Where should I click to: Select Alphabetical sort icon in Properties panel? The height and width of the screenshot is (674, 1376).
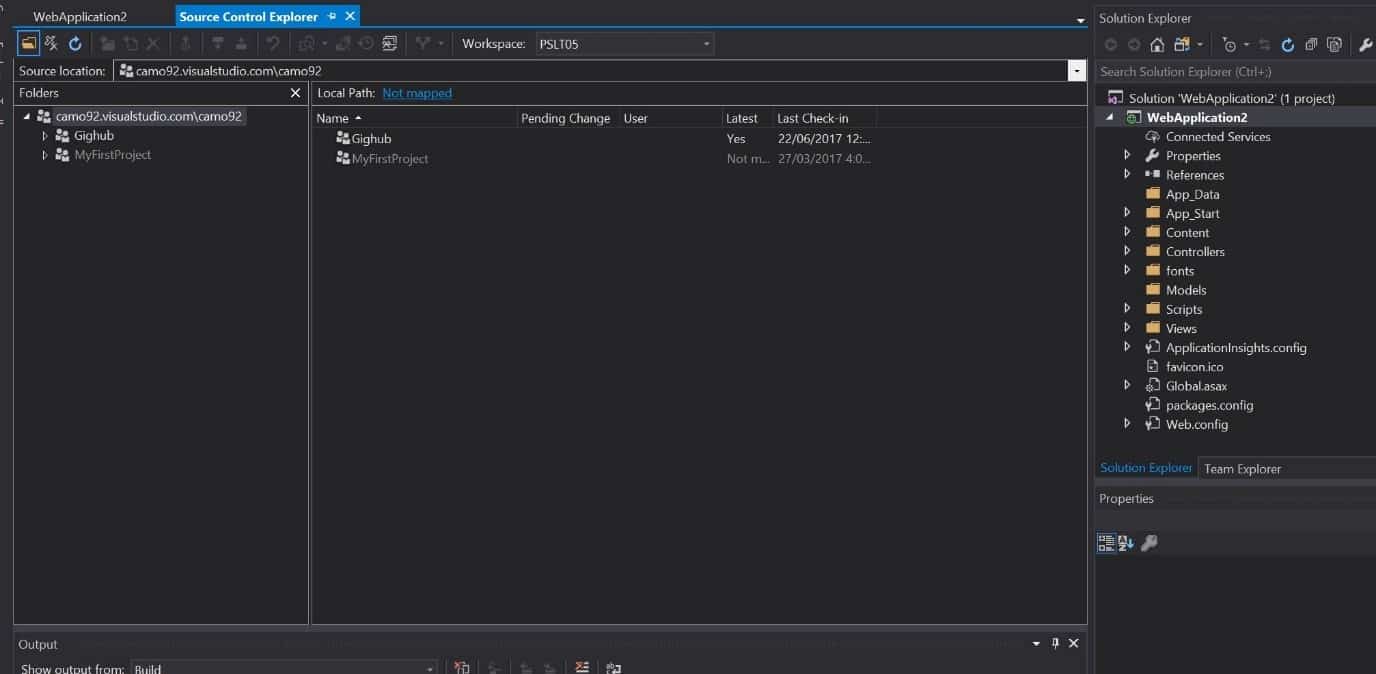point(1126,543)
